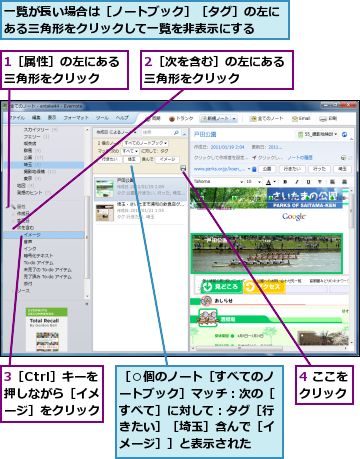Image resolution: width=360 pixels, height=459 pixels.
Task: Toggle italic formatting
Action: [297, 182]
